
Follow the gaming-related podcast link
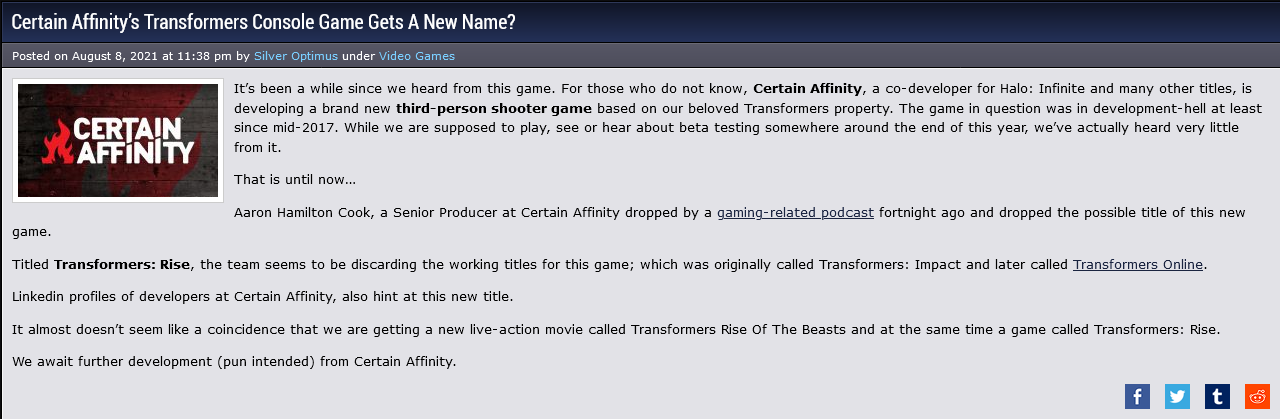pos(795,212)
